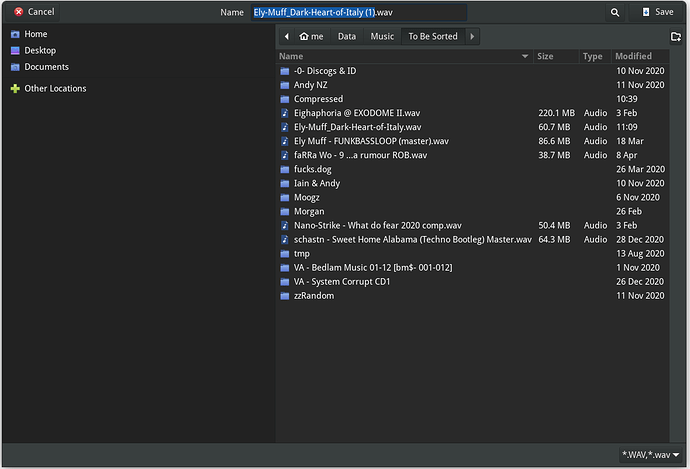This screenshot has height=469, width=690.
Task: Click the VA - System Corrupt CD1 folder icon
Action: coord(285,282)
